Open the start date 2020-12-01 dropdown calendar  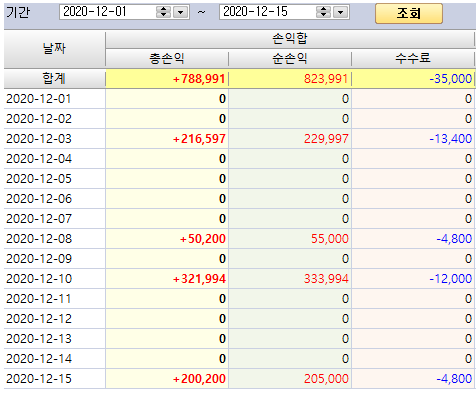(x=180, y=12)
